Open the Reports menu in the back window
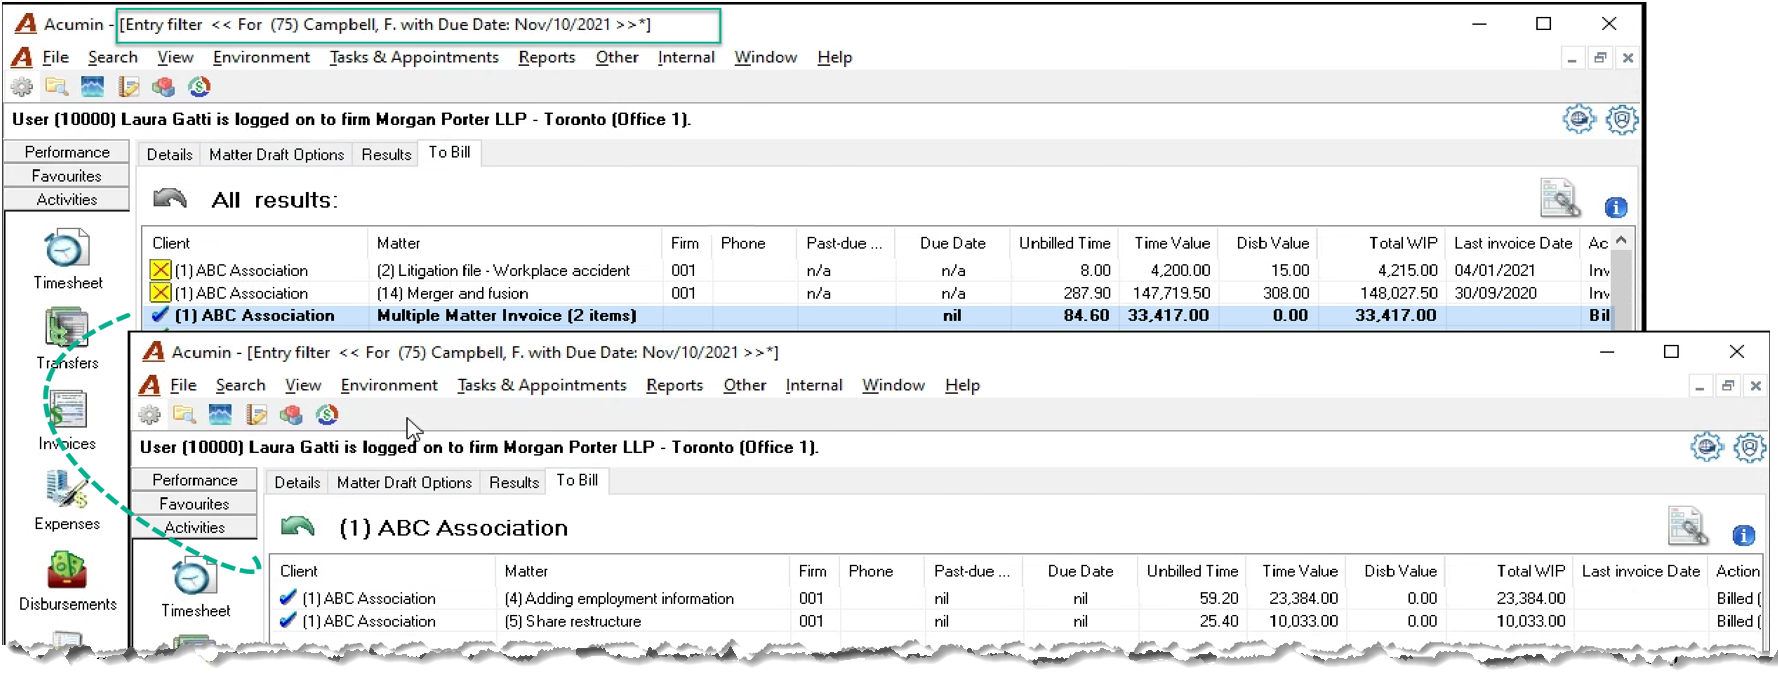 [547, 57]
